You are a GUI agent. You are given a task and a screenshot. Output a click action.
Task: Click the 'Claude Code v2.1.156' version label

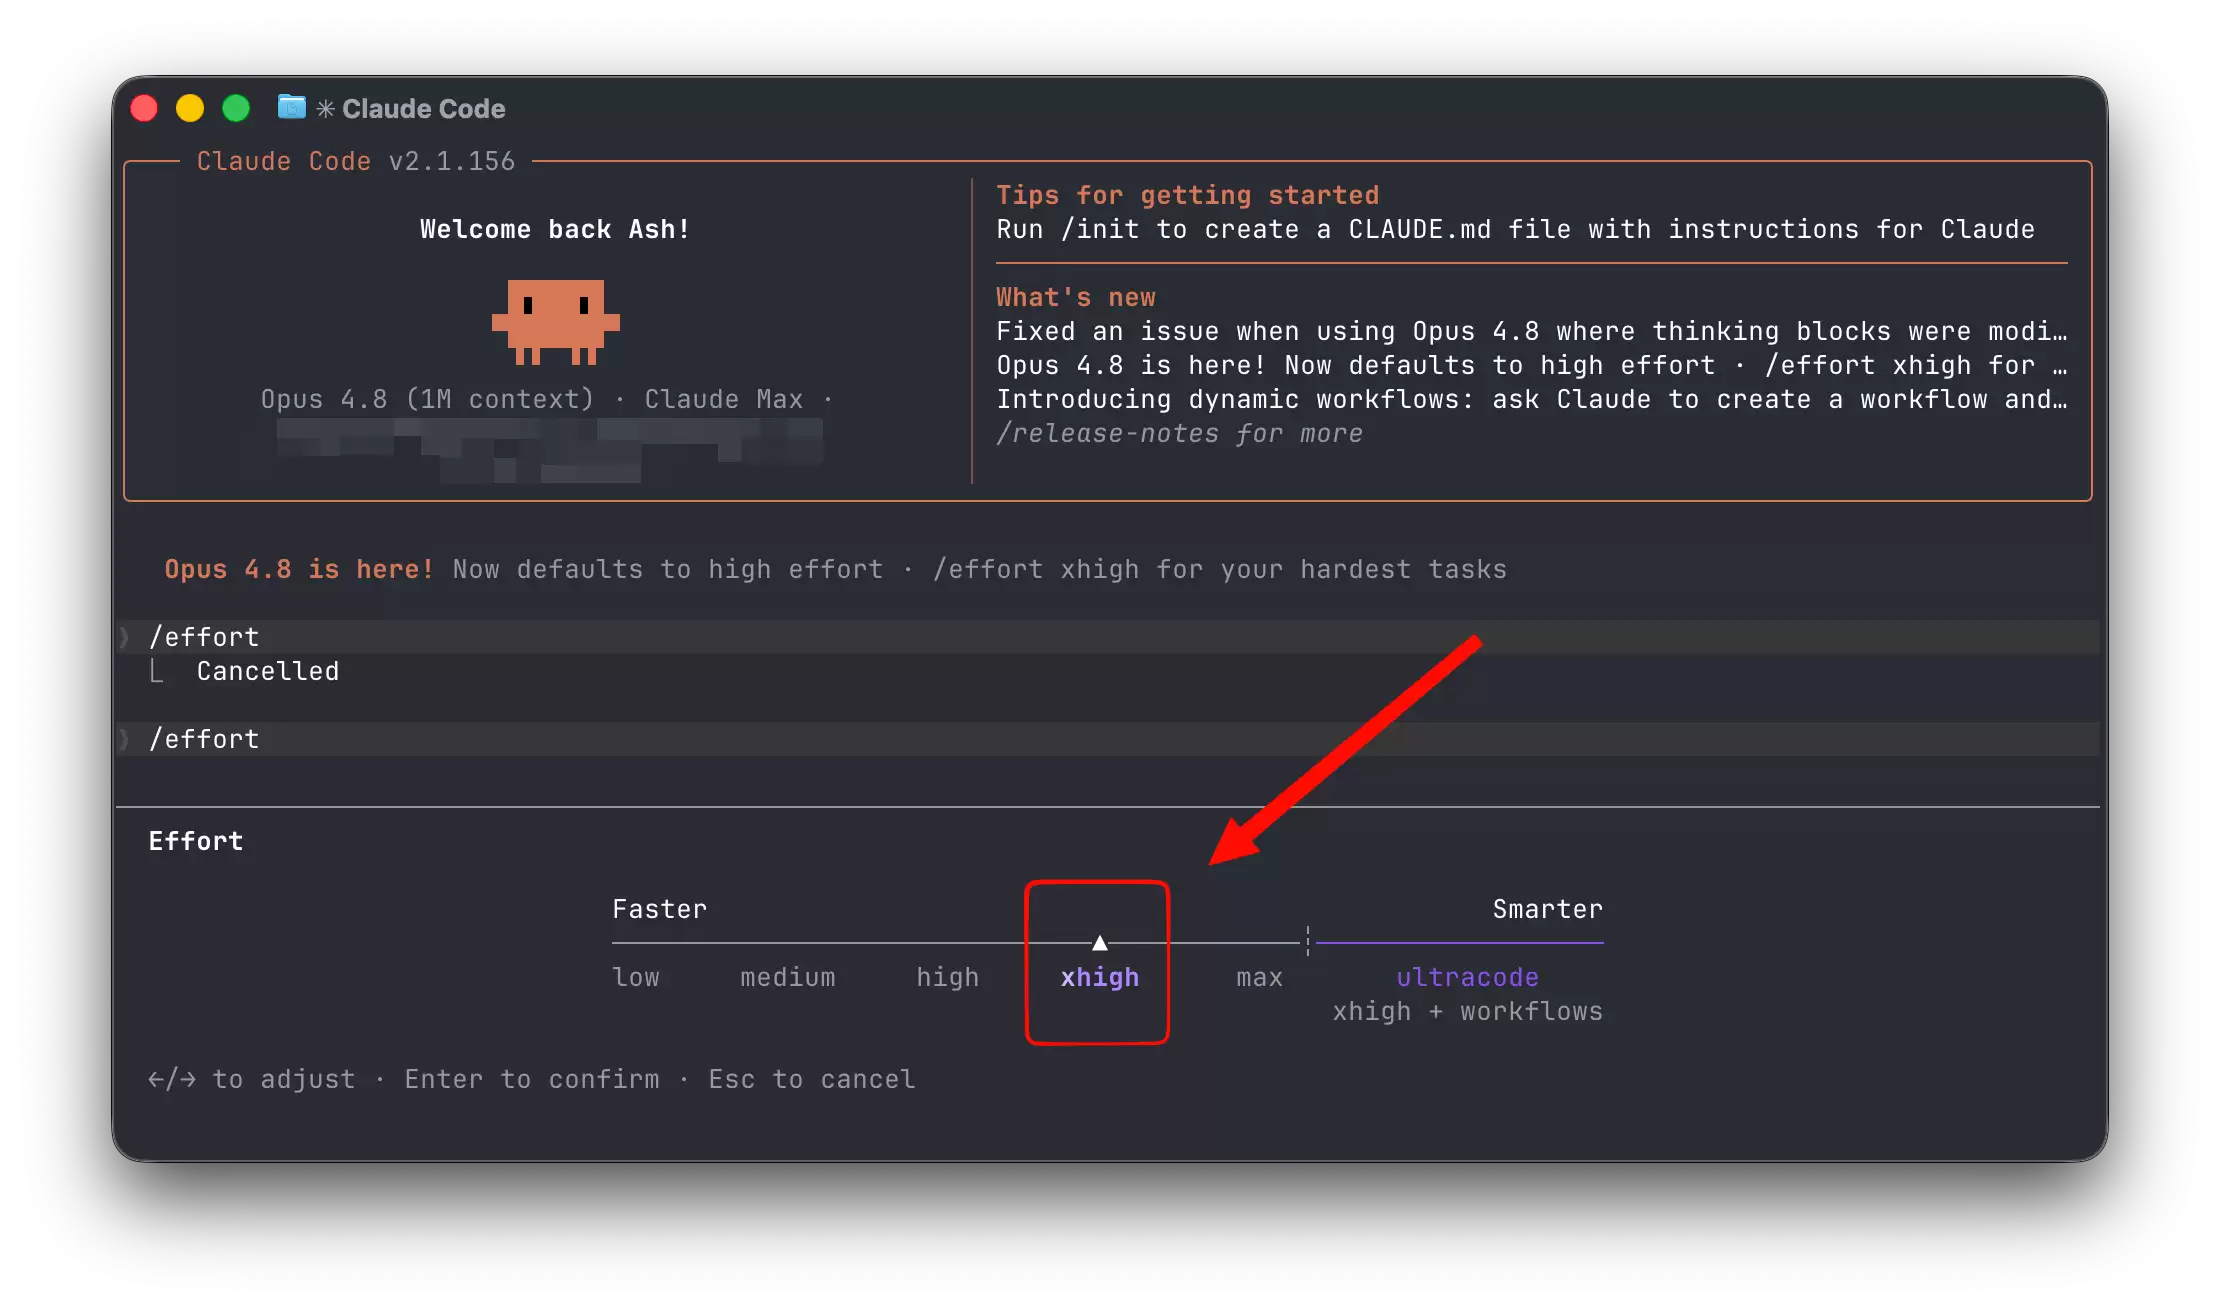356,161
